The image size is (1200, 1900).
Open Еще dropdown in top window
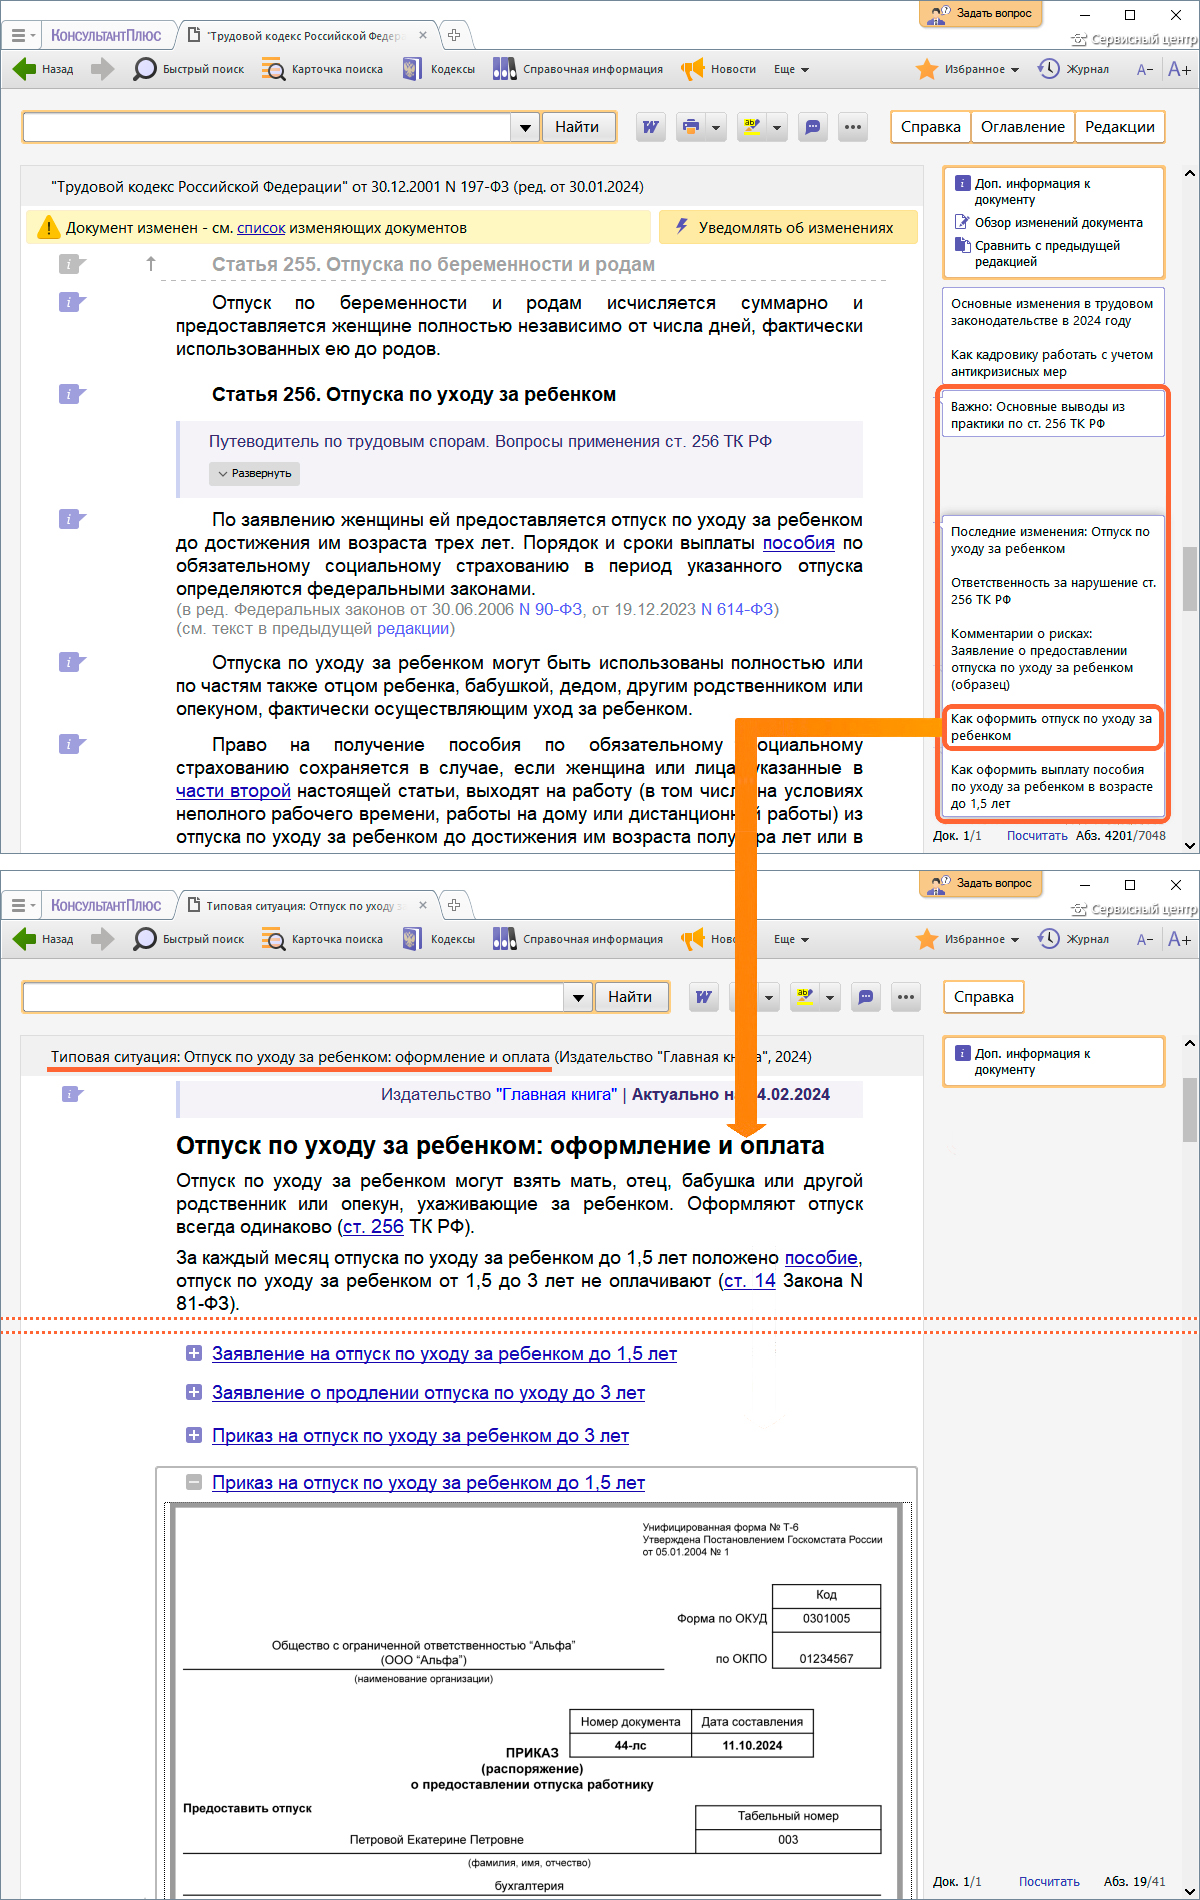pos(791,69)
